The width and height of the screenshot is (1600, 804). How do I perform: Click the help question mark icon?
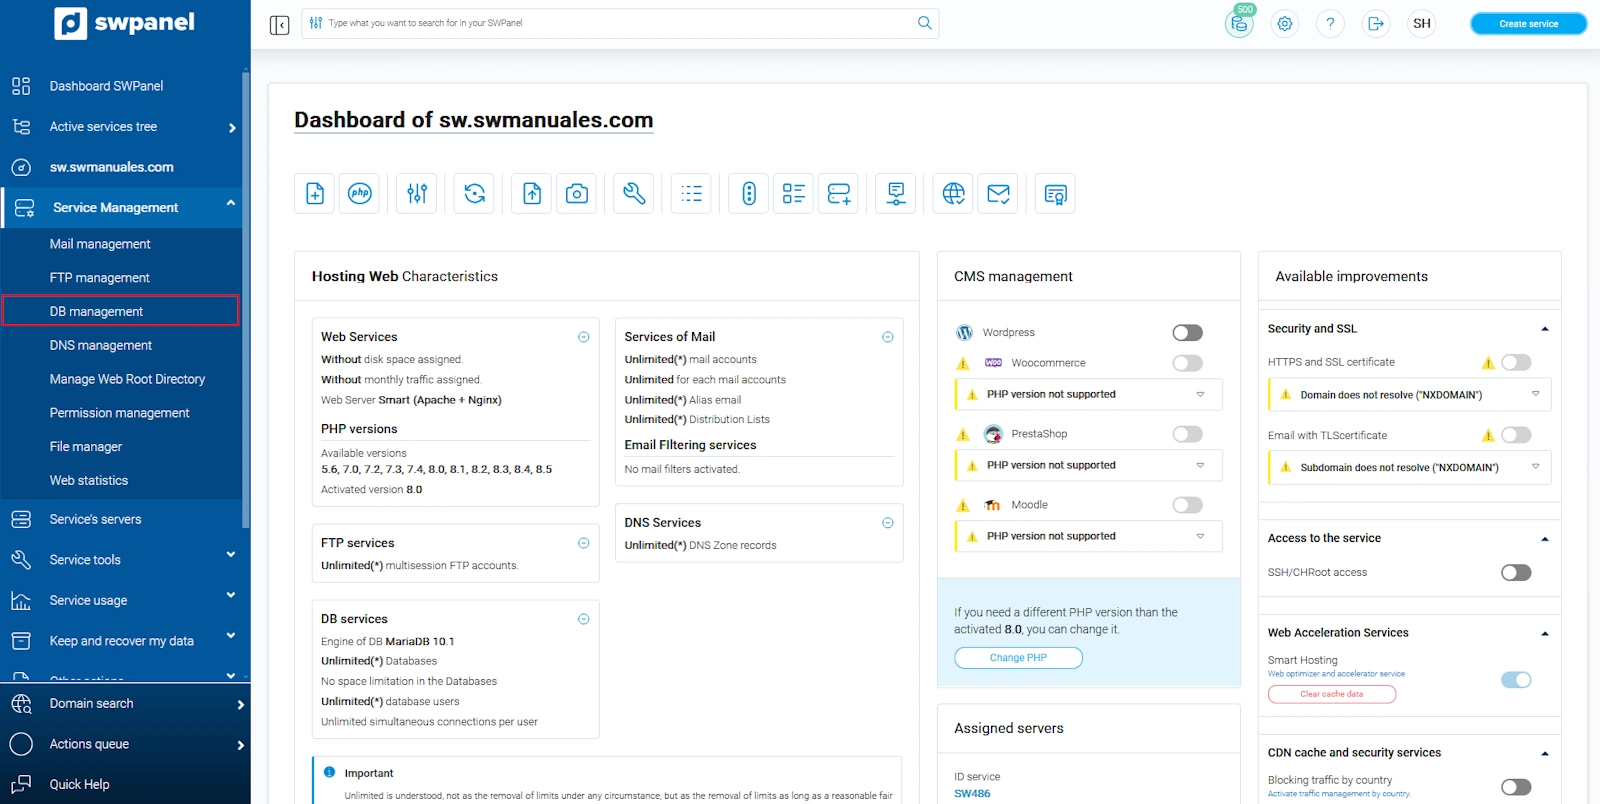pyautogui.click(x=1330, y=24)
